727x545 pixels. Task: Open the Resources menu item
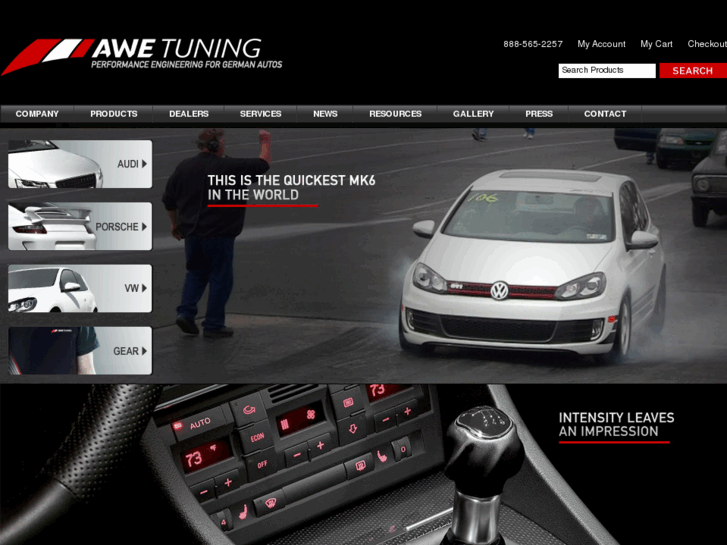tap(395, 114)
